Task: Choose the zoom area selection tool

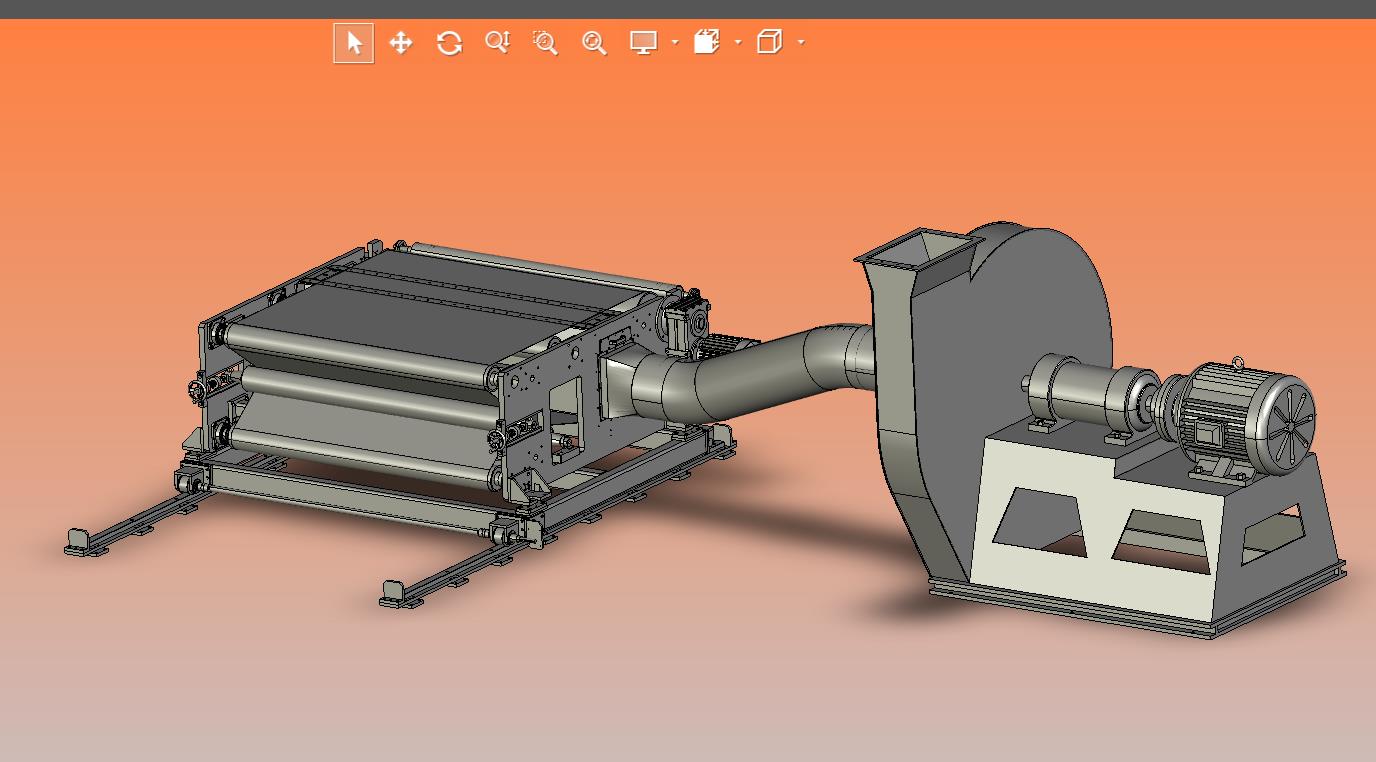Action: coord(545,42)
